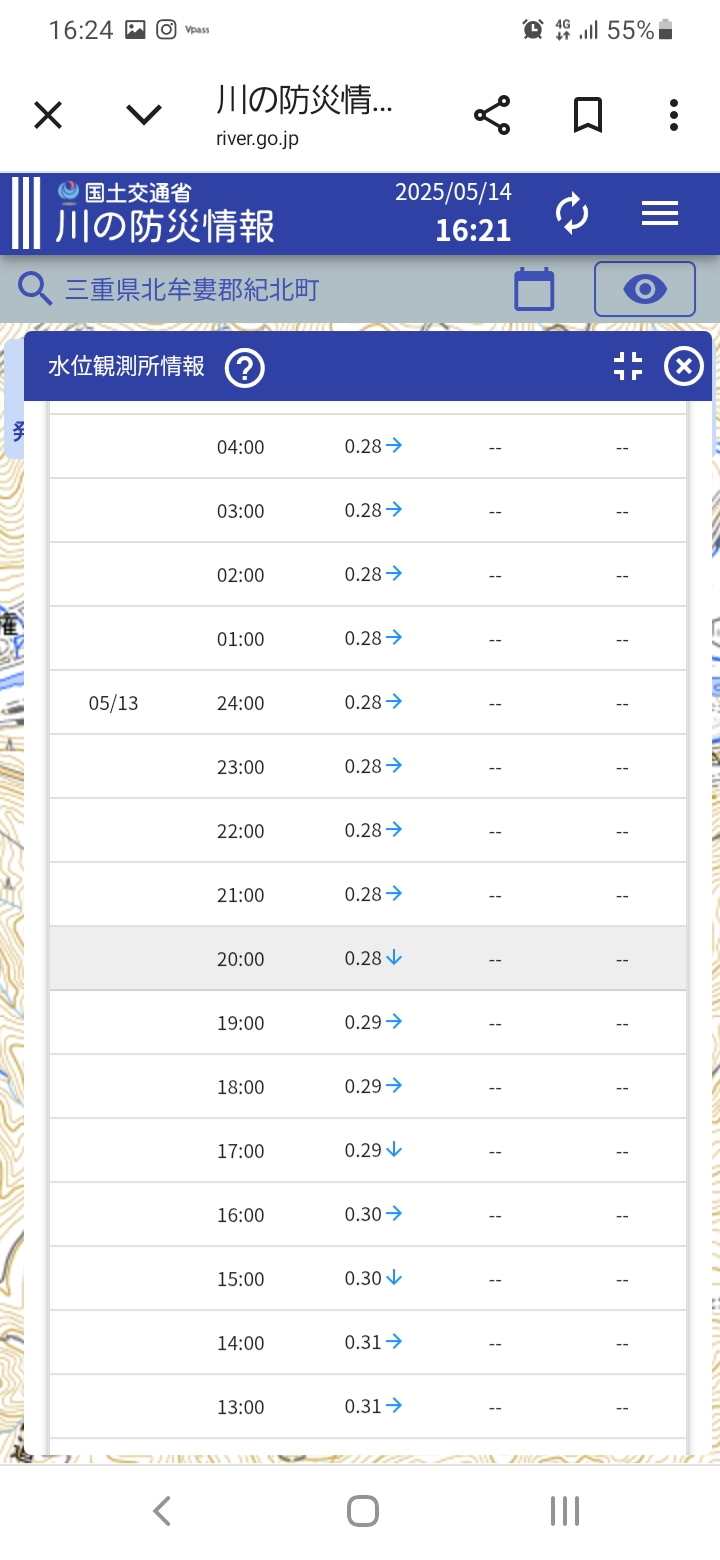The image size is (720, 1560).
Task: Open the Android recent apps view
Action: pyautogui.click(x=565, y=1511)
